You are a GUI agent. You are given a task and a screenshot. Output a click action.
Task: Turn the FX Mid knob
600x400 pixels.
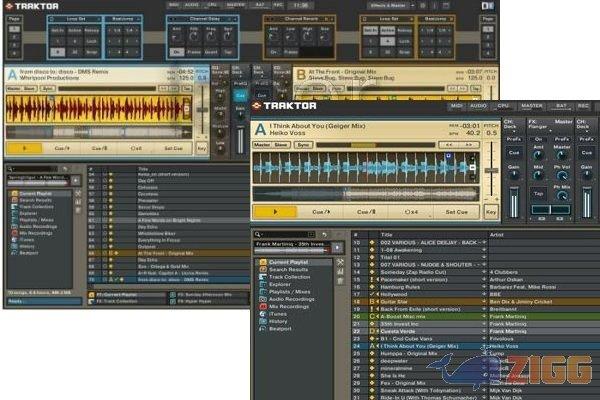point(538,175)
